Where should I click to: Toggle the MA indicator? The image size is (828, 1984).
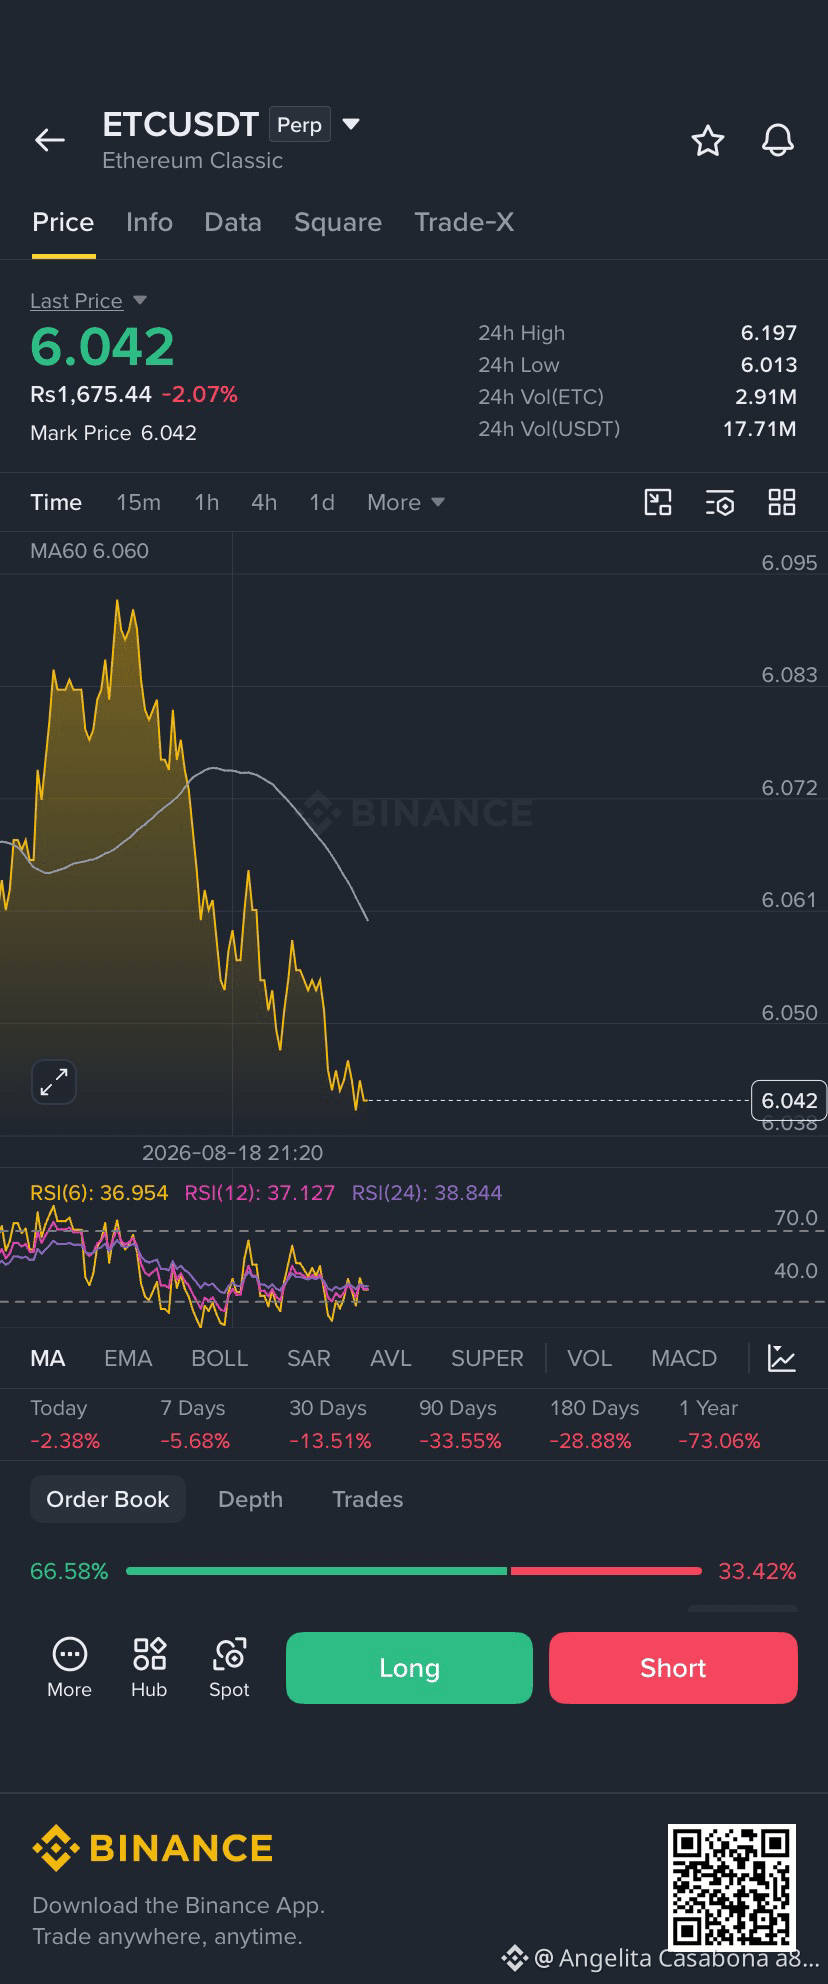pyautogui.click(x=48, y=1358)
